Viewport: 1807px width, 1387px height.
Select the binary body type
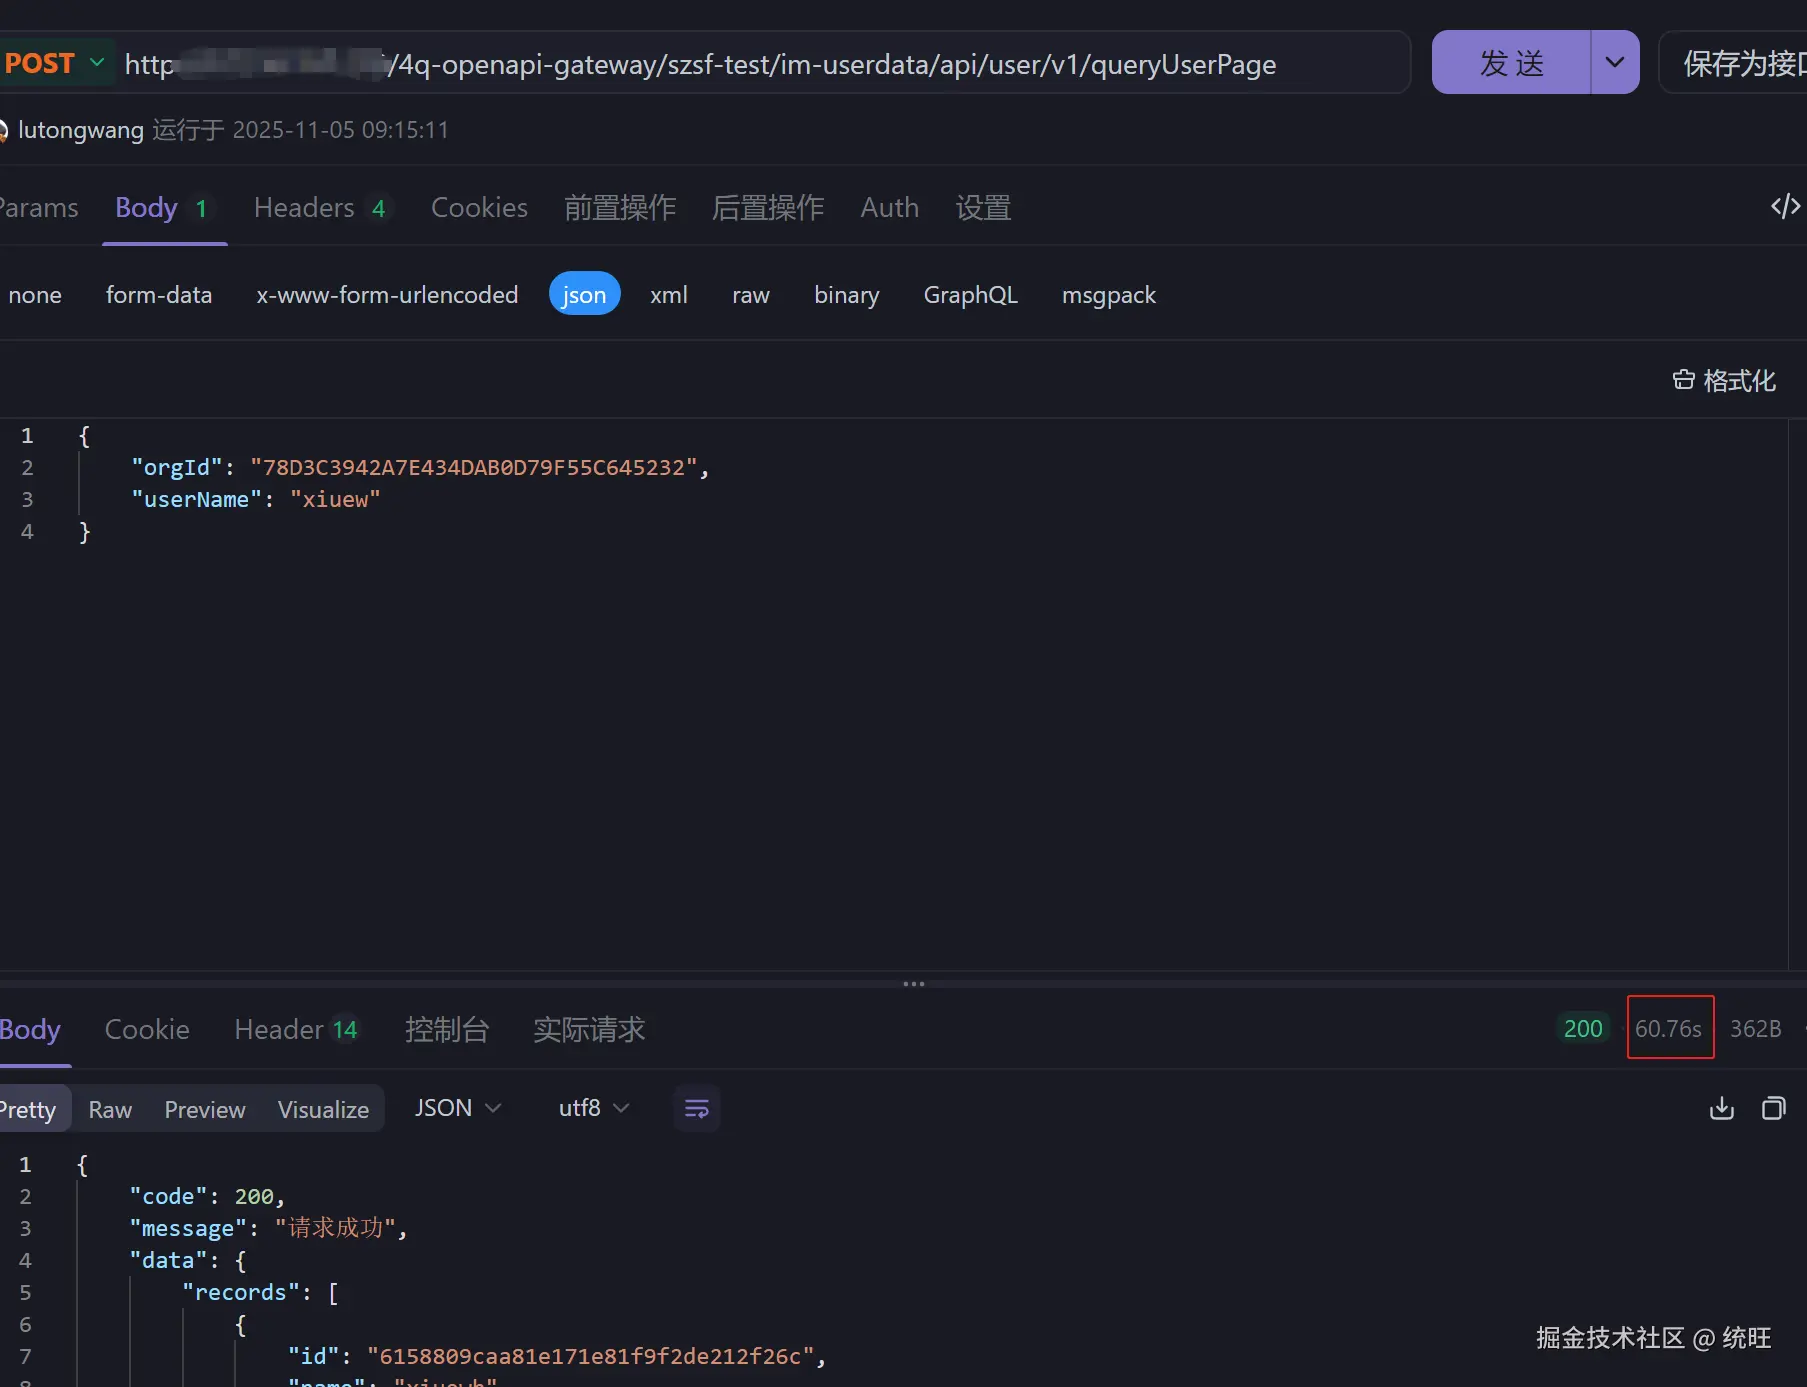[x=847, y=295]
